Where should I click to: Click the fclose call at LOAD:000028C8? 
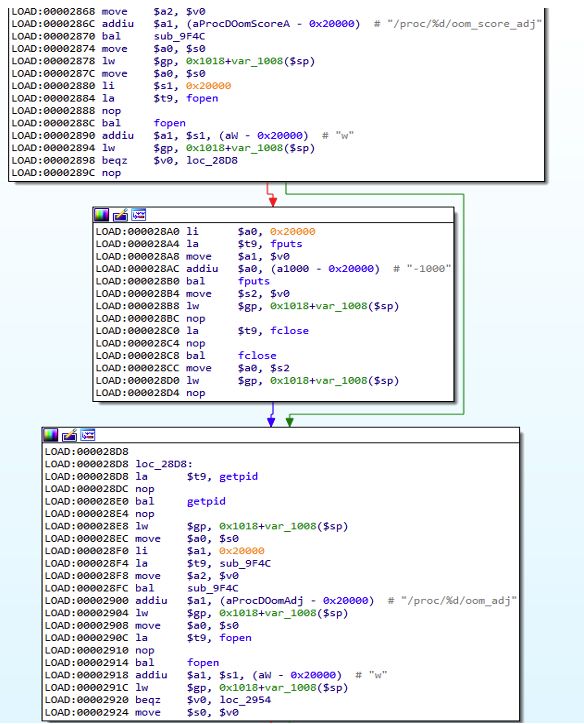coord(257,356)
